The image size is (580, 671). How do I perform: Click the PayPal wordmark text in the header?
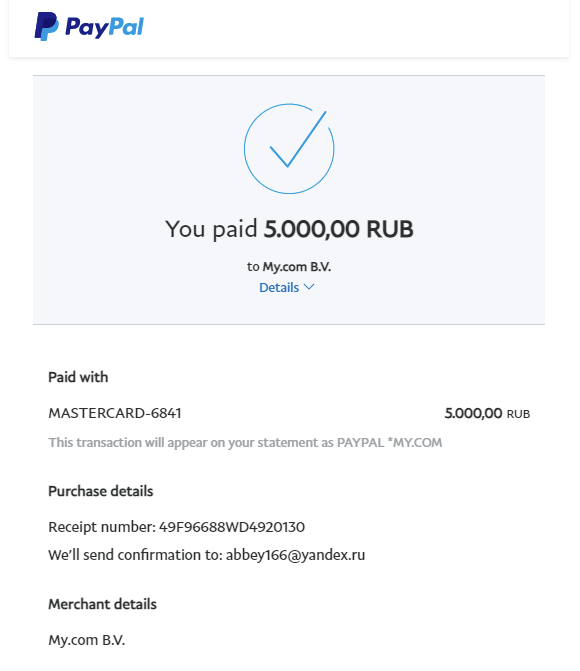coord(104,27)
